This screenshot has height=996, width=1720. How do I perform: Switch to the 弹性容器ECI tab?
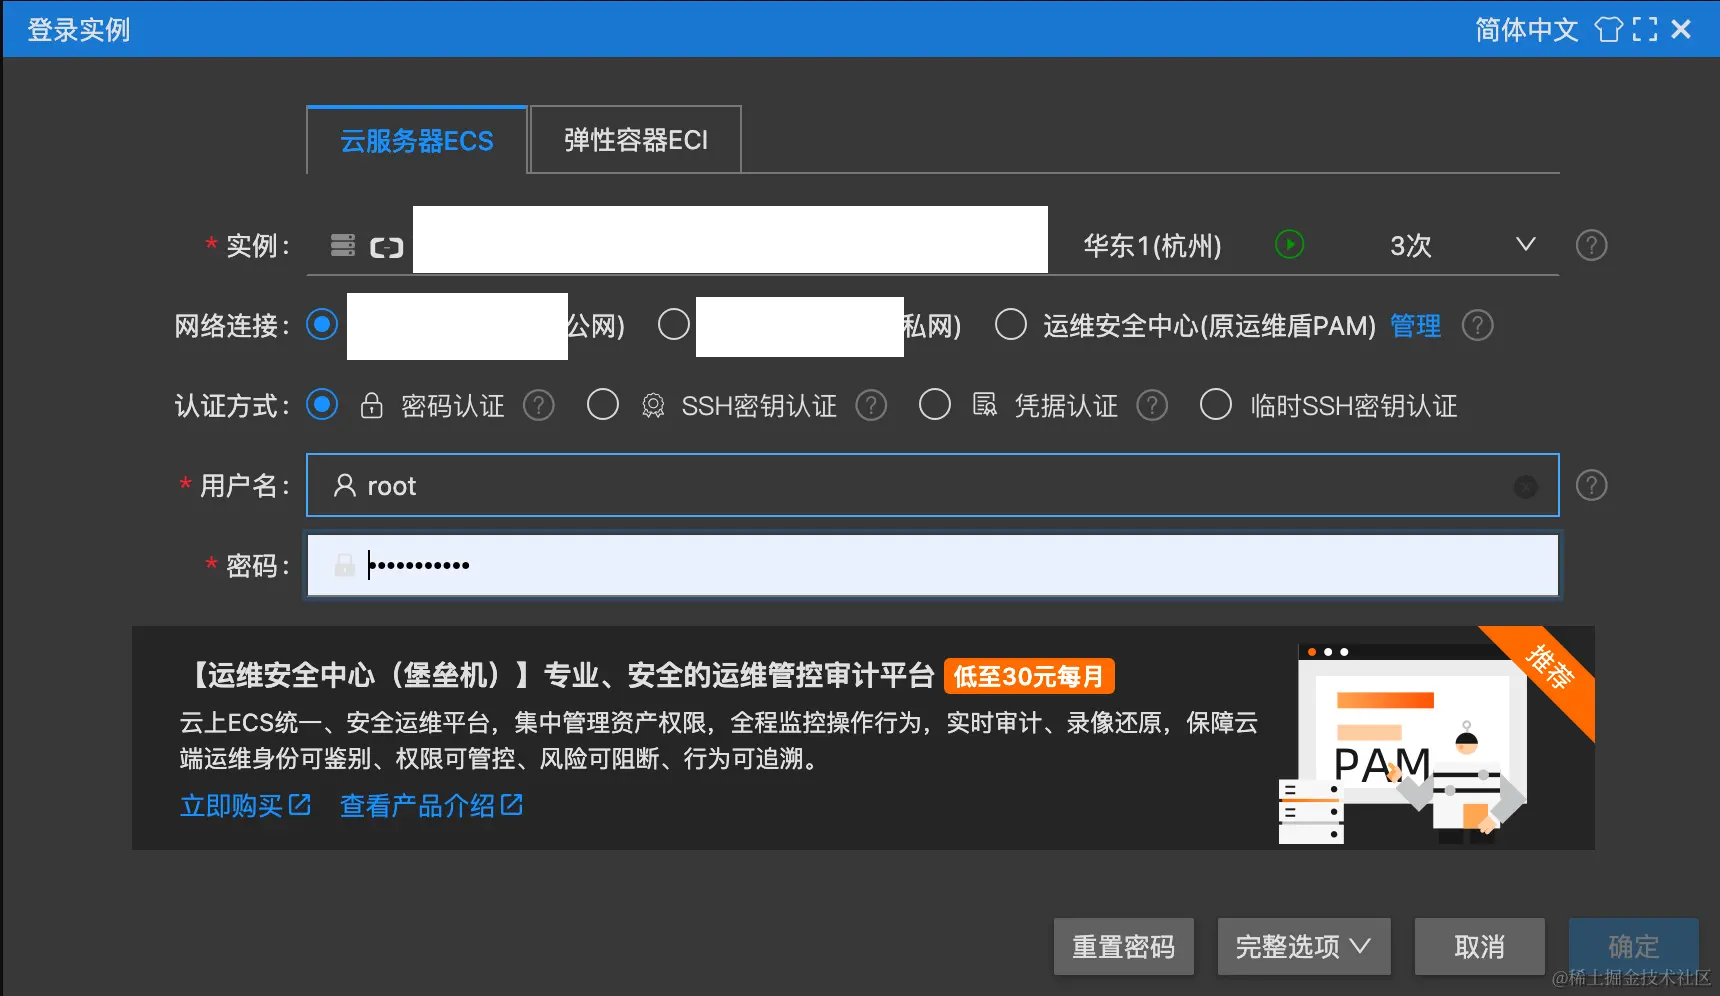634,139
